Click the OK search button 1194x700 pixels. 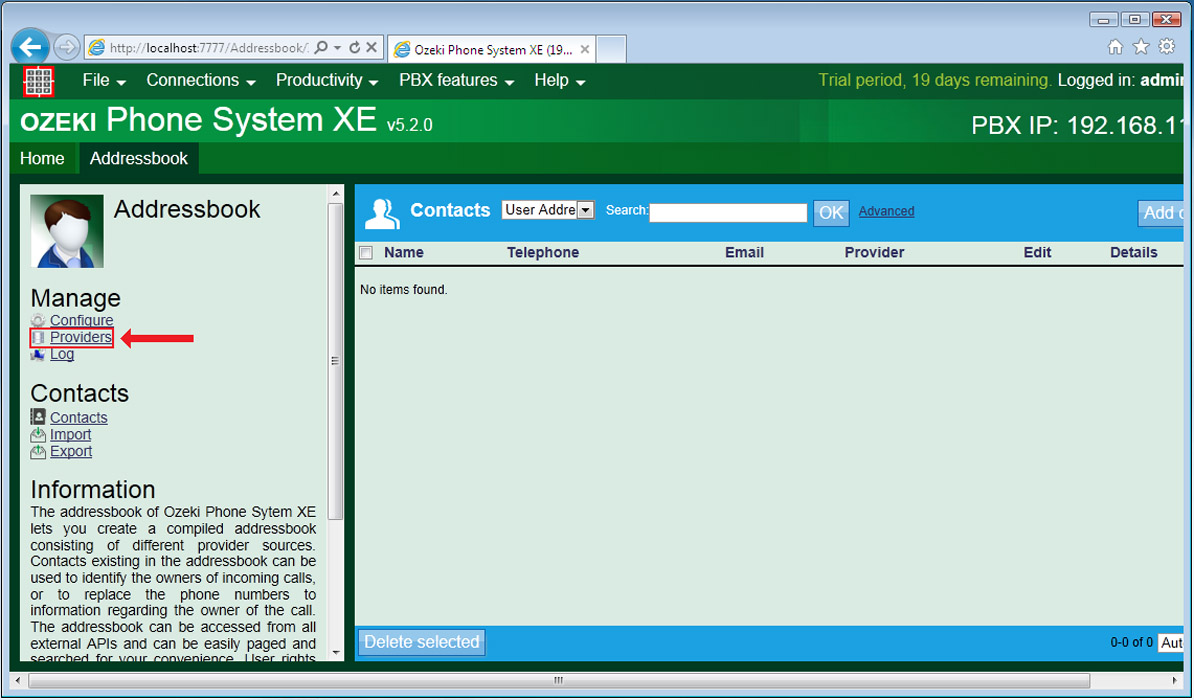831,213
